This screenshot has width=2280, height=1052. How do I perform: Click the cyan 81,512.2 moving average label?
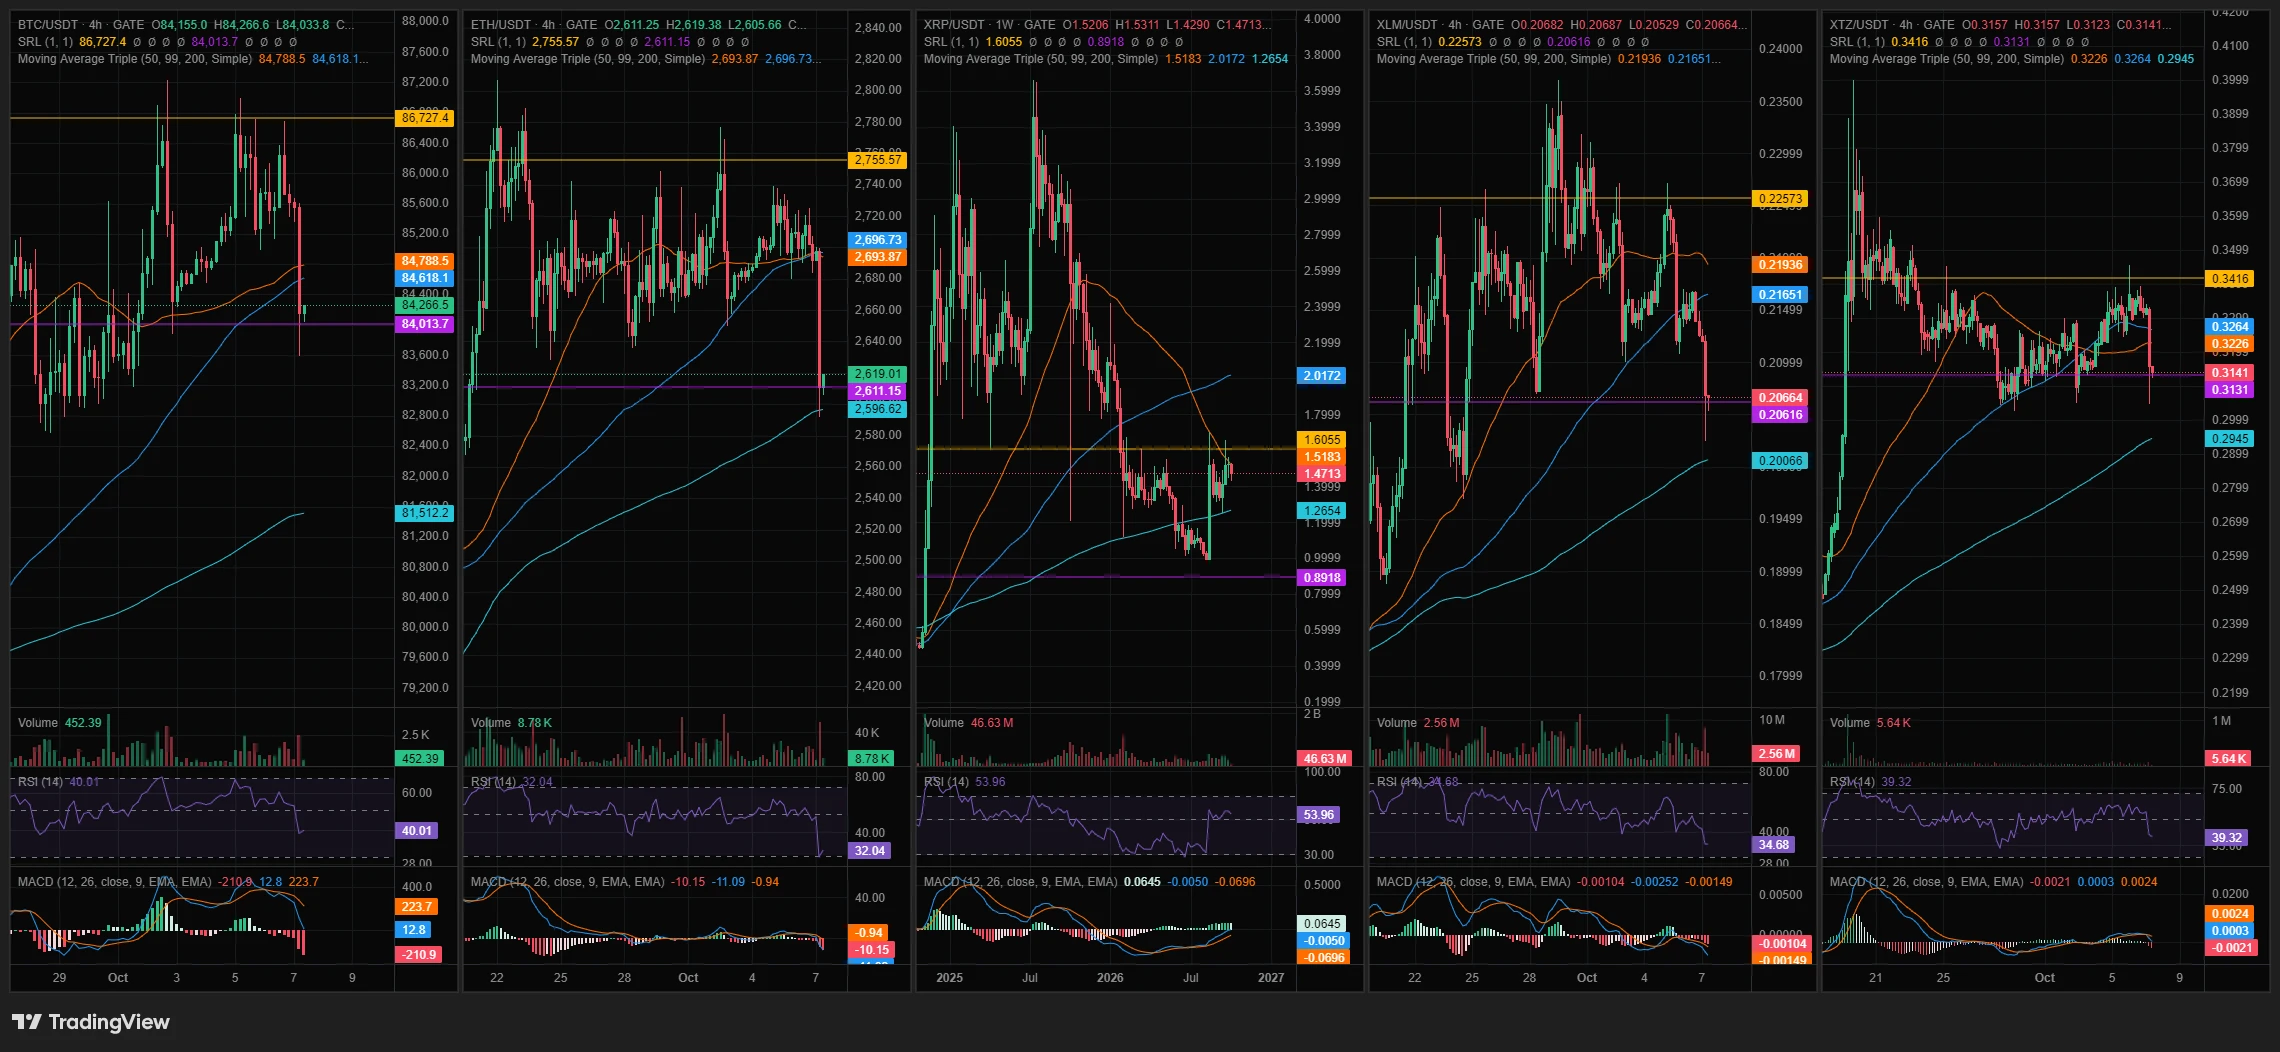(x=425, y=513)
